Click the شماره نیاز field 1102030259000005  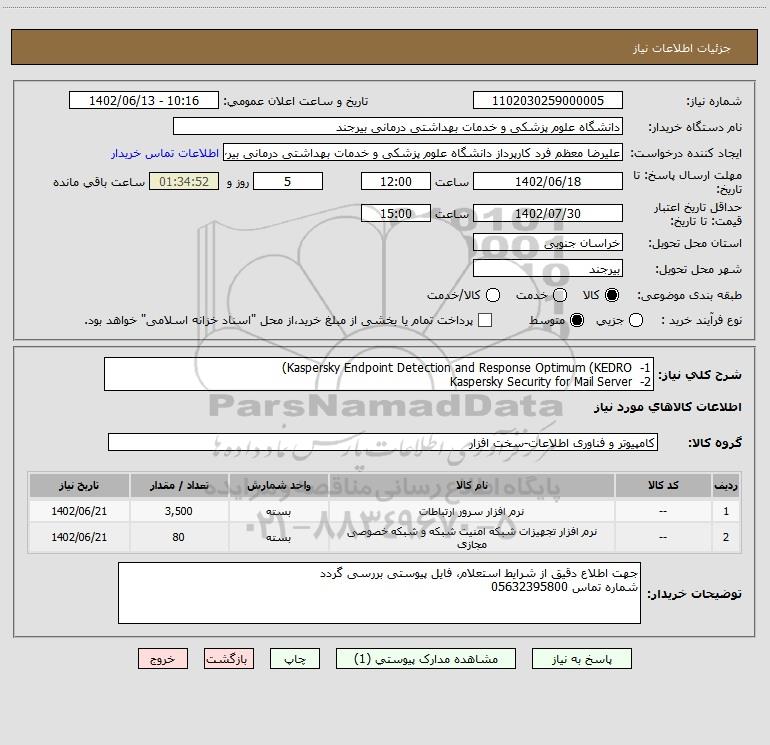pyautogui.click(x=548, y=100)
